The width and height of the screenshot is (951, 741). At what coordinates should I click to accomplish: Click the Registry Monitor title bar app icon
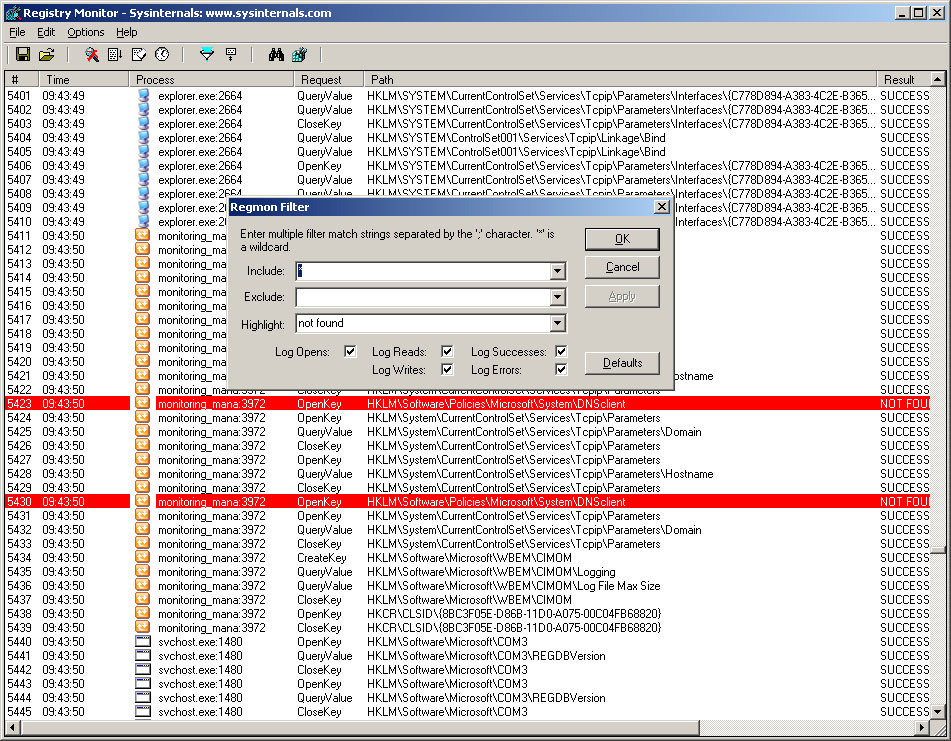[13, 12]
